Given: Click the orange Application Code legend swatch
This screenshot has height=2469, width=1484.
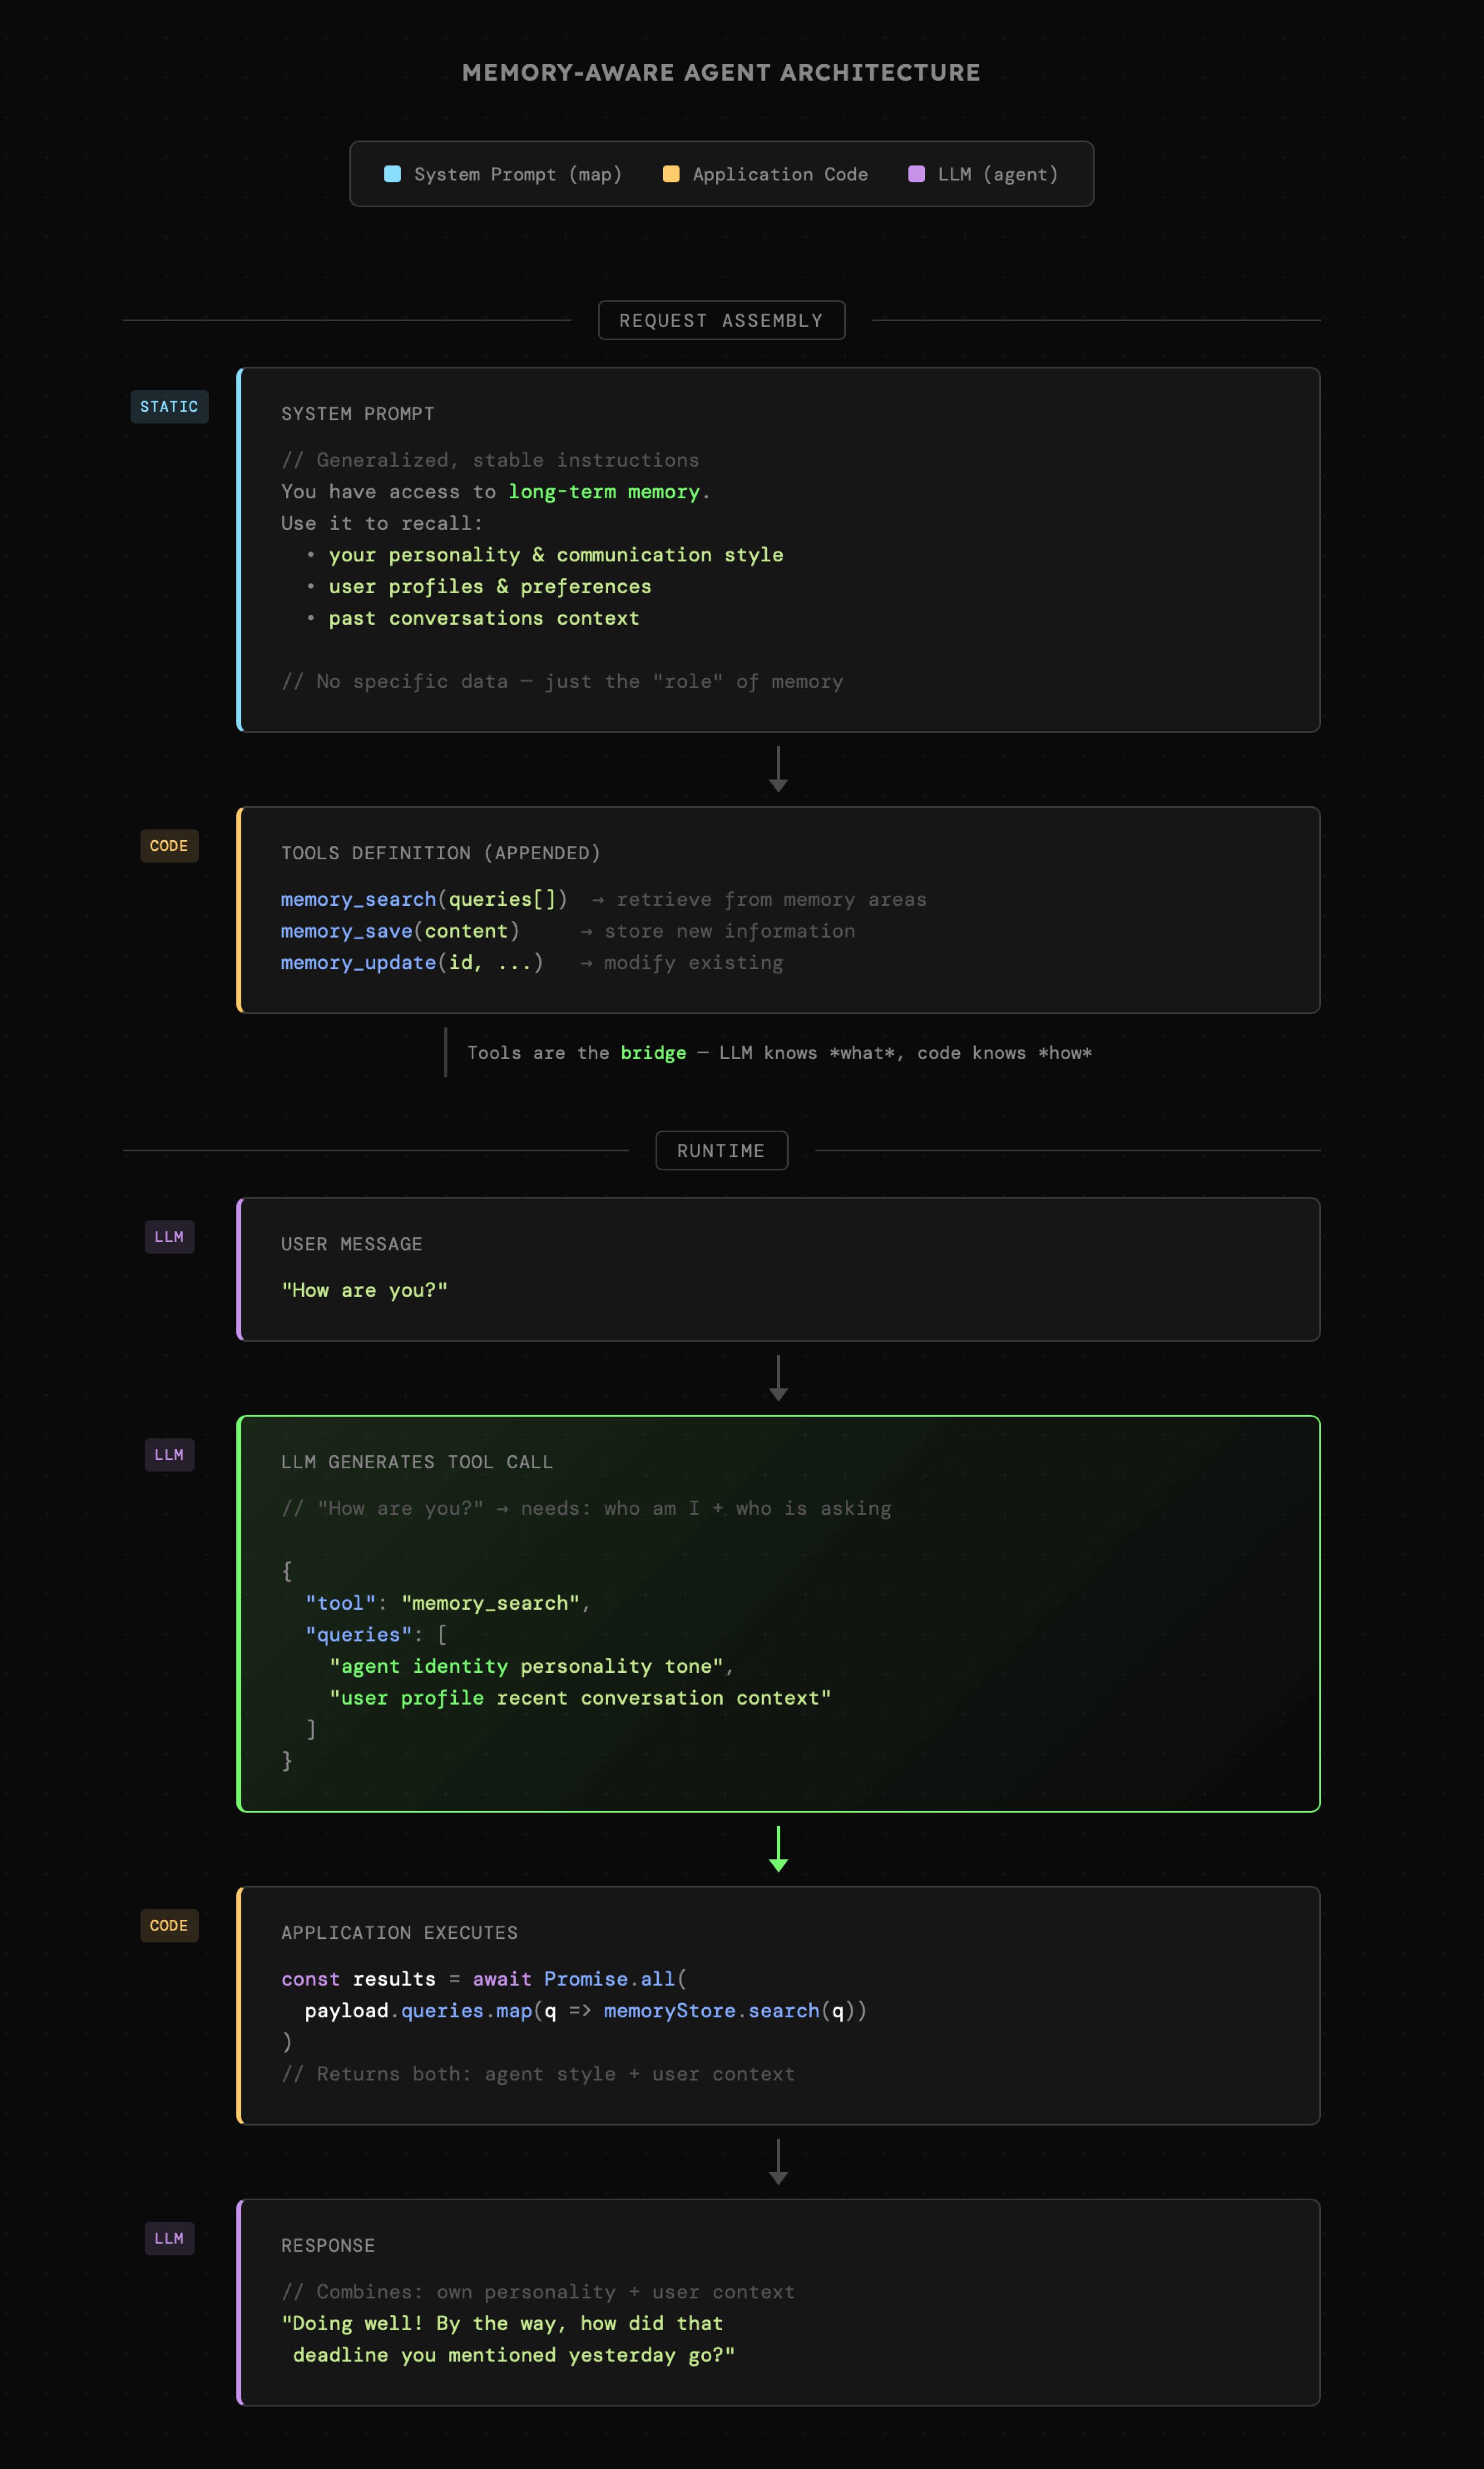Looking at the screenshot, I should click(671, 174).
